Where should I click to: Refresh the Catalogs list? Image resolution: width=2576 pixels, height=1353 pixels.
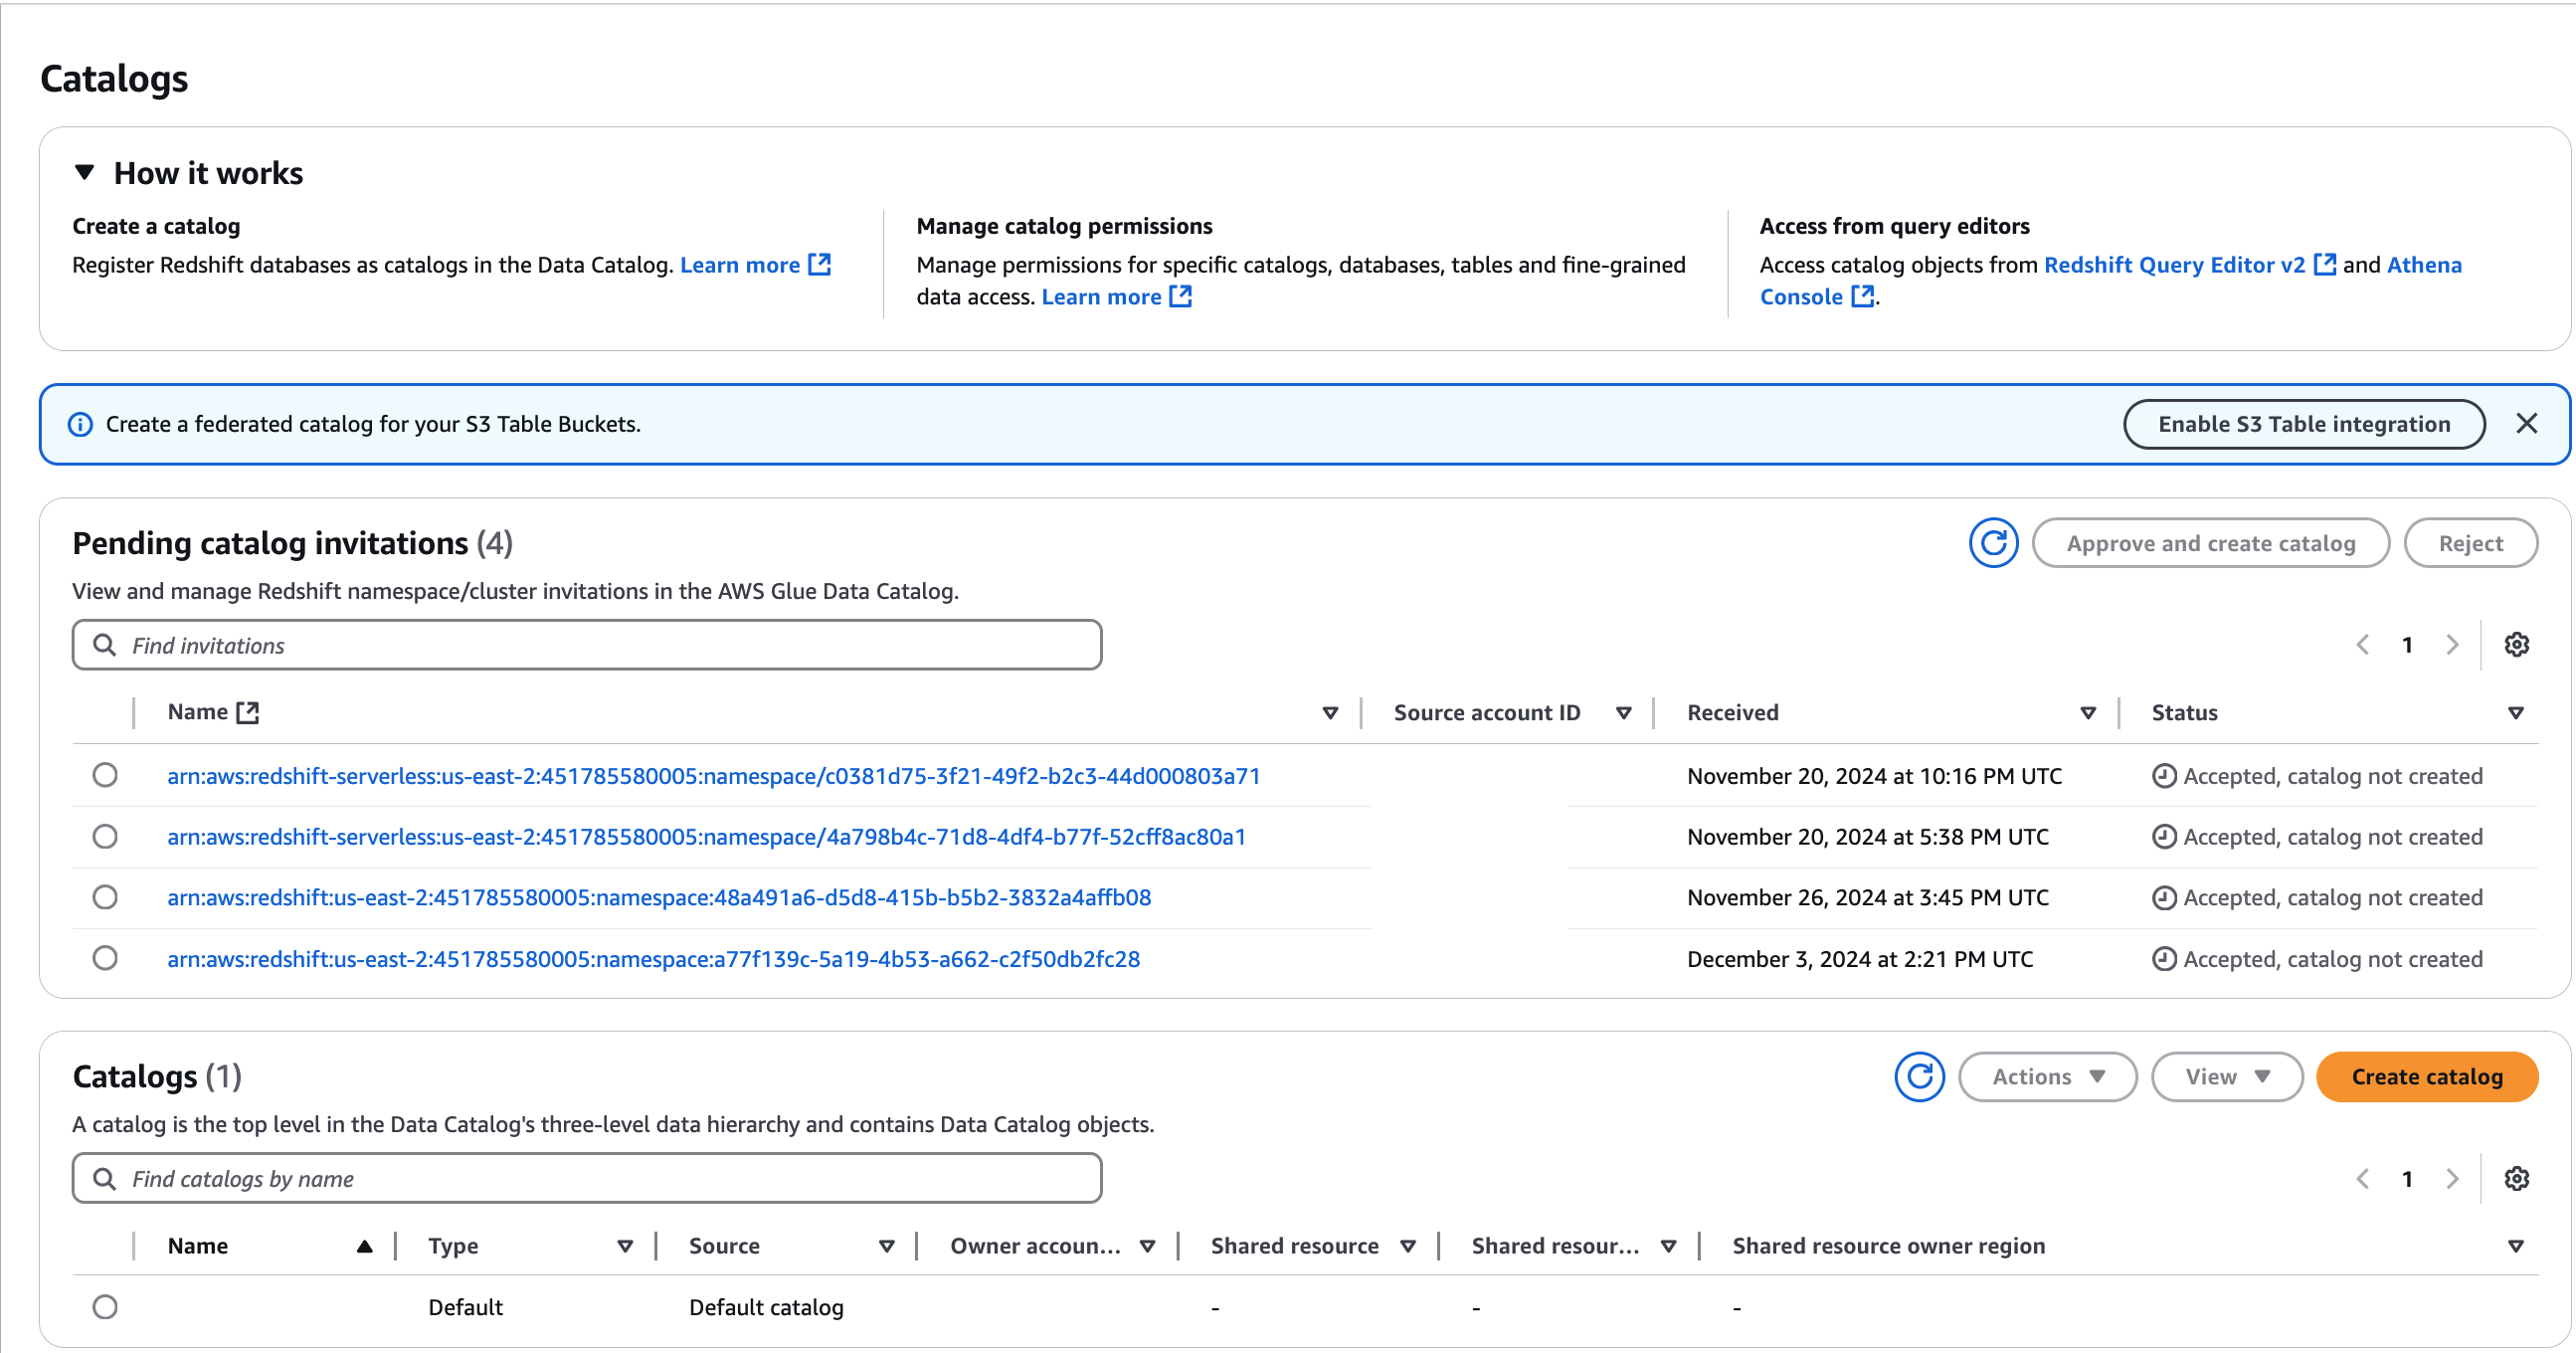pos(1920,1076)
